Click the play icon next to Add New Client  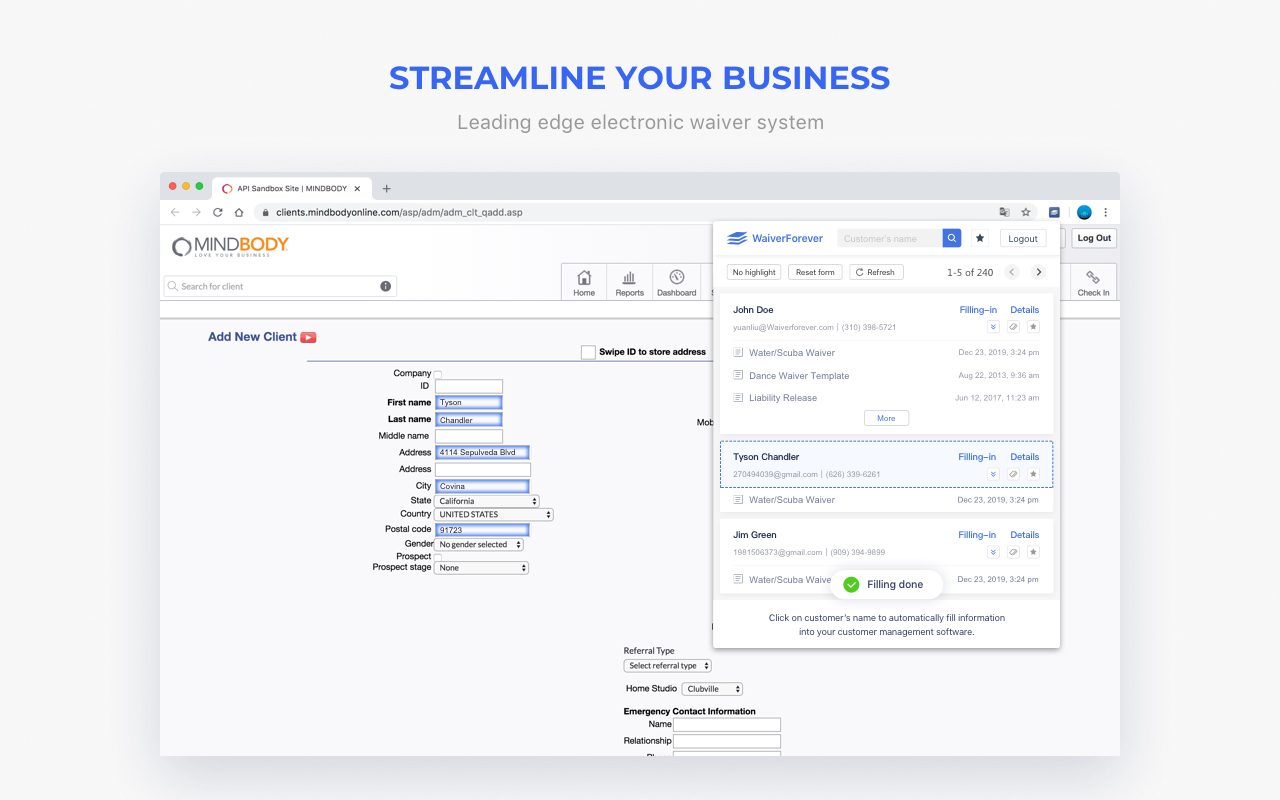point(308,337)
